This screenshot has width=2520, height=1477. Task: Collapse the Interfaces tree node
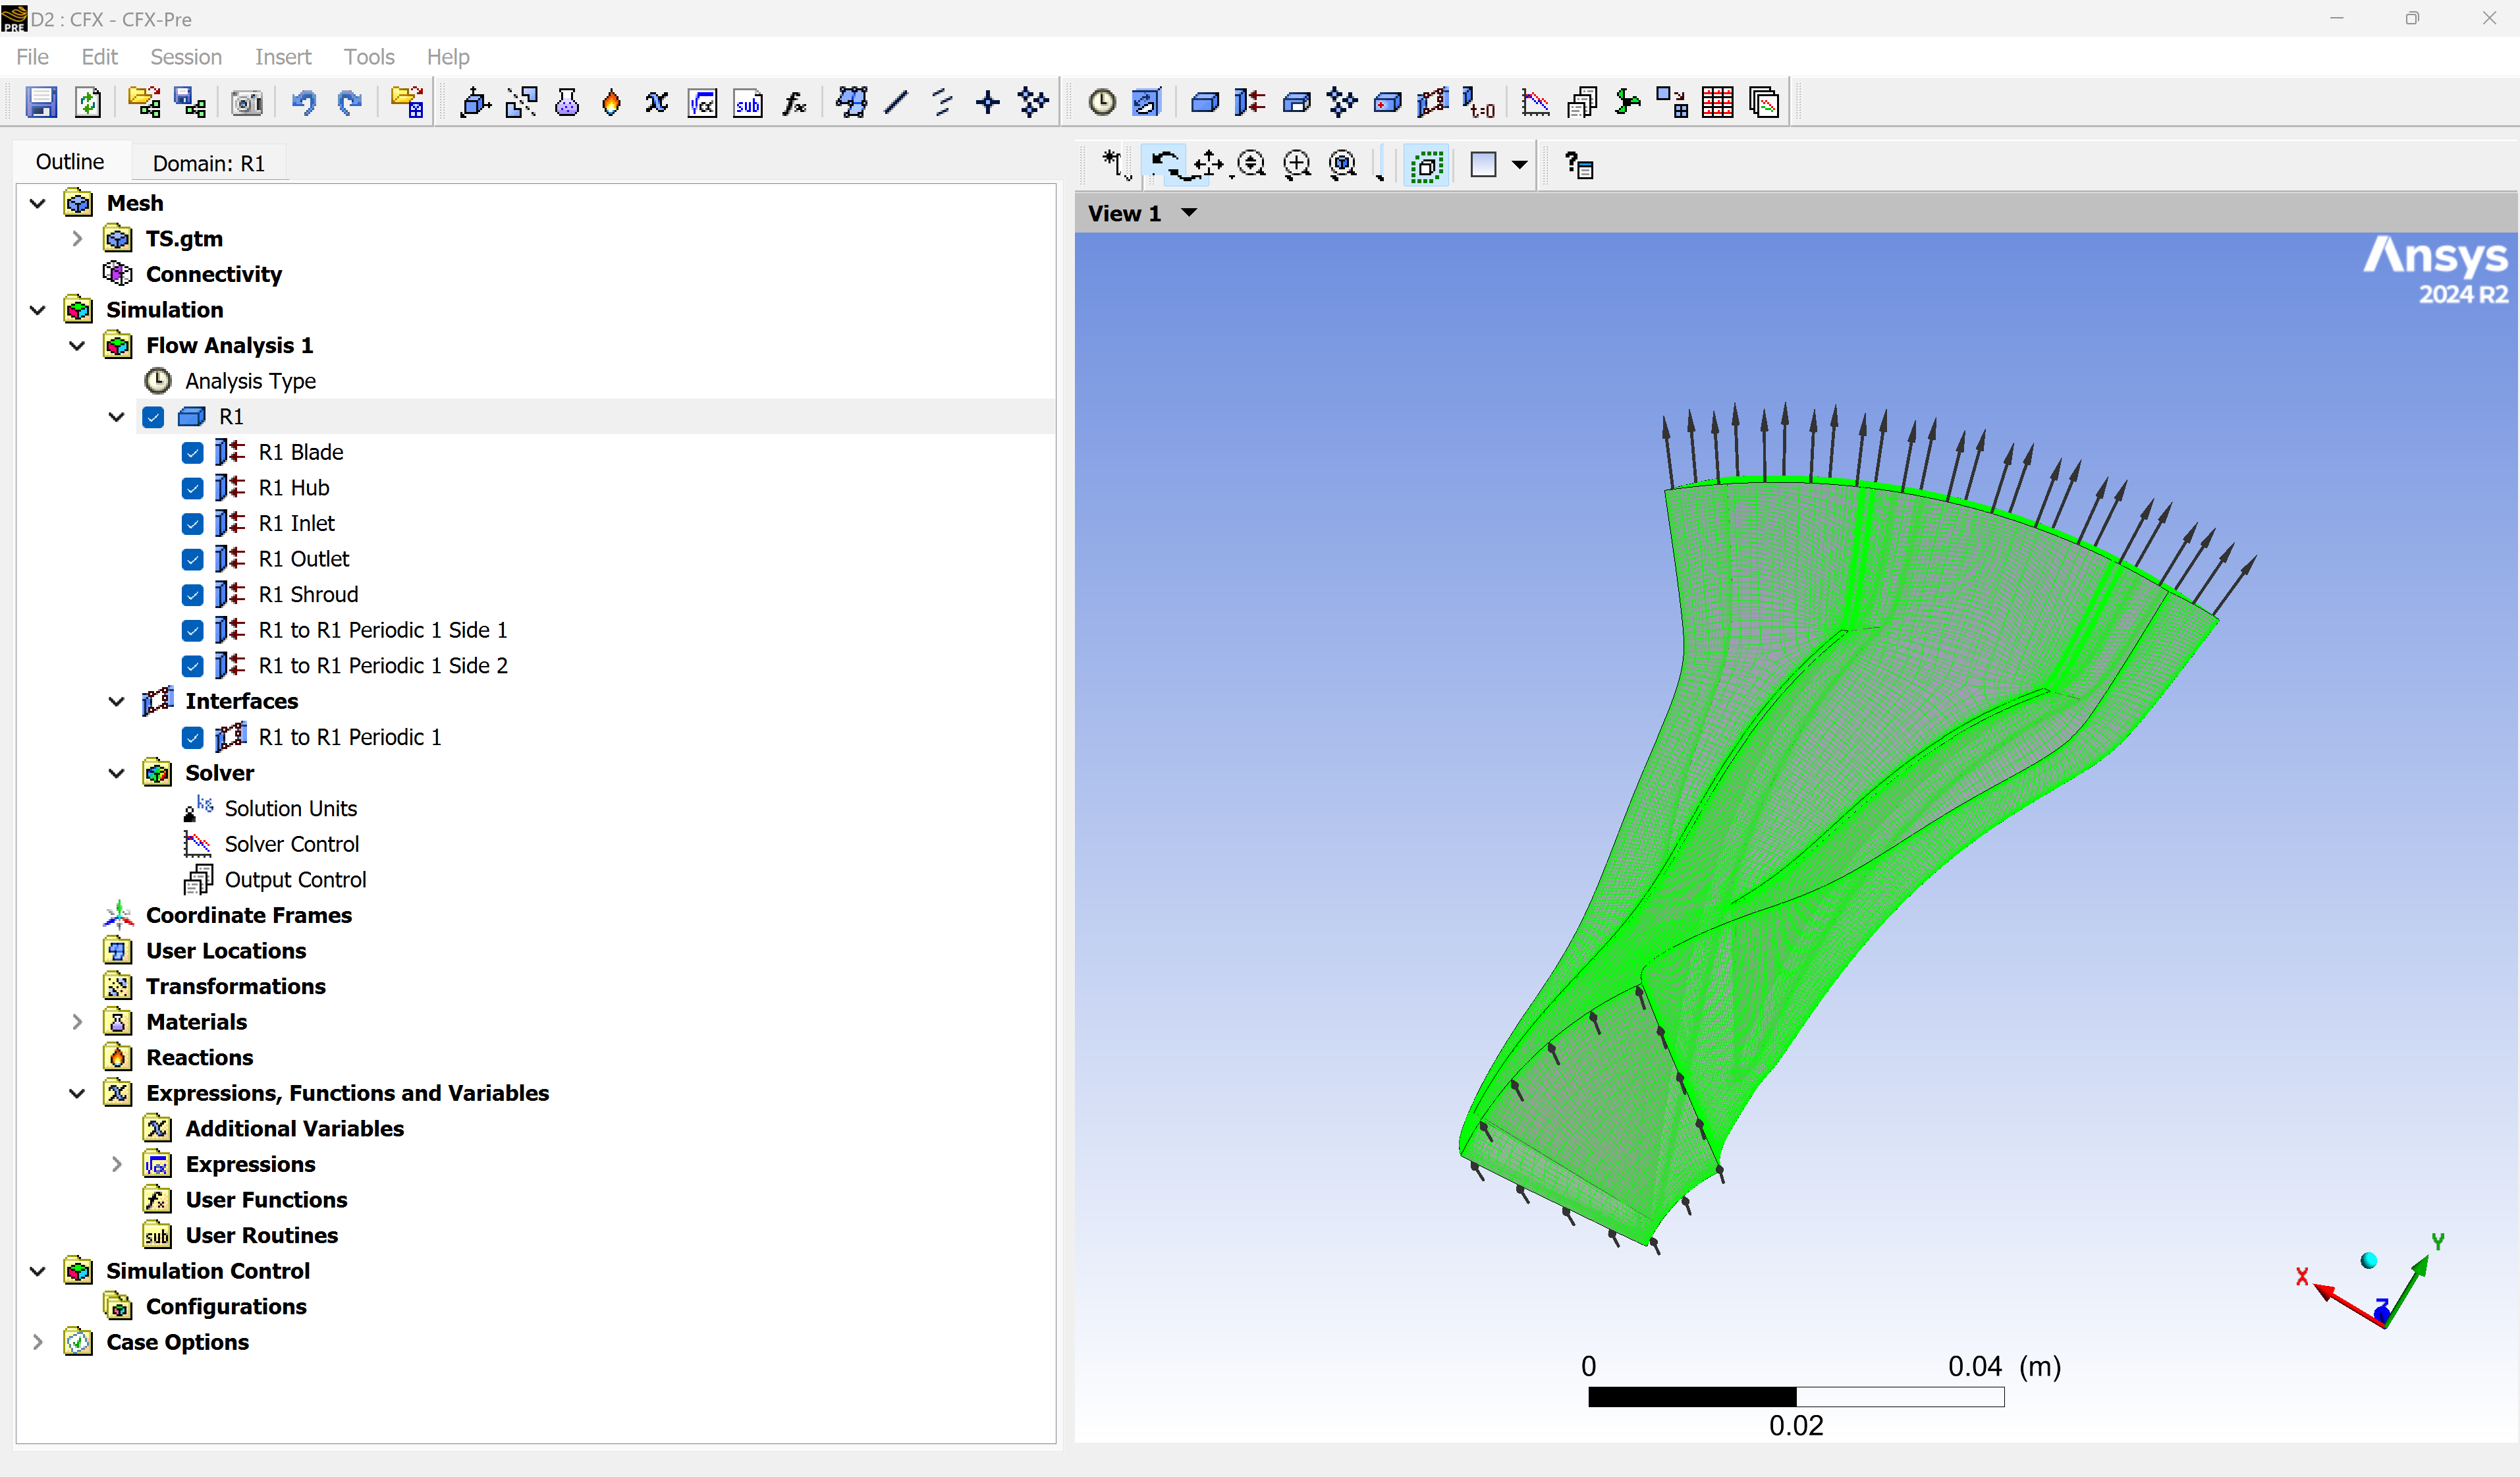click(x=117, y=702)
